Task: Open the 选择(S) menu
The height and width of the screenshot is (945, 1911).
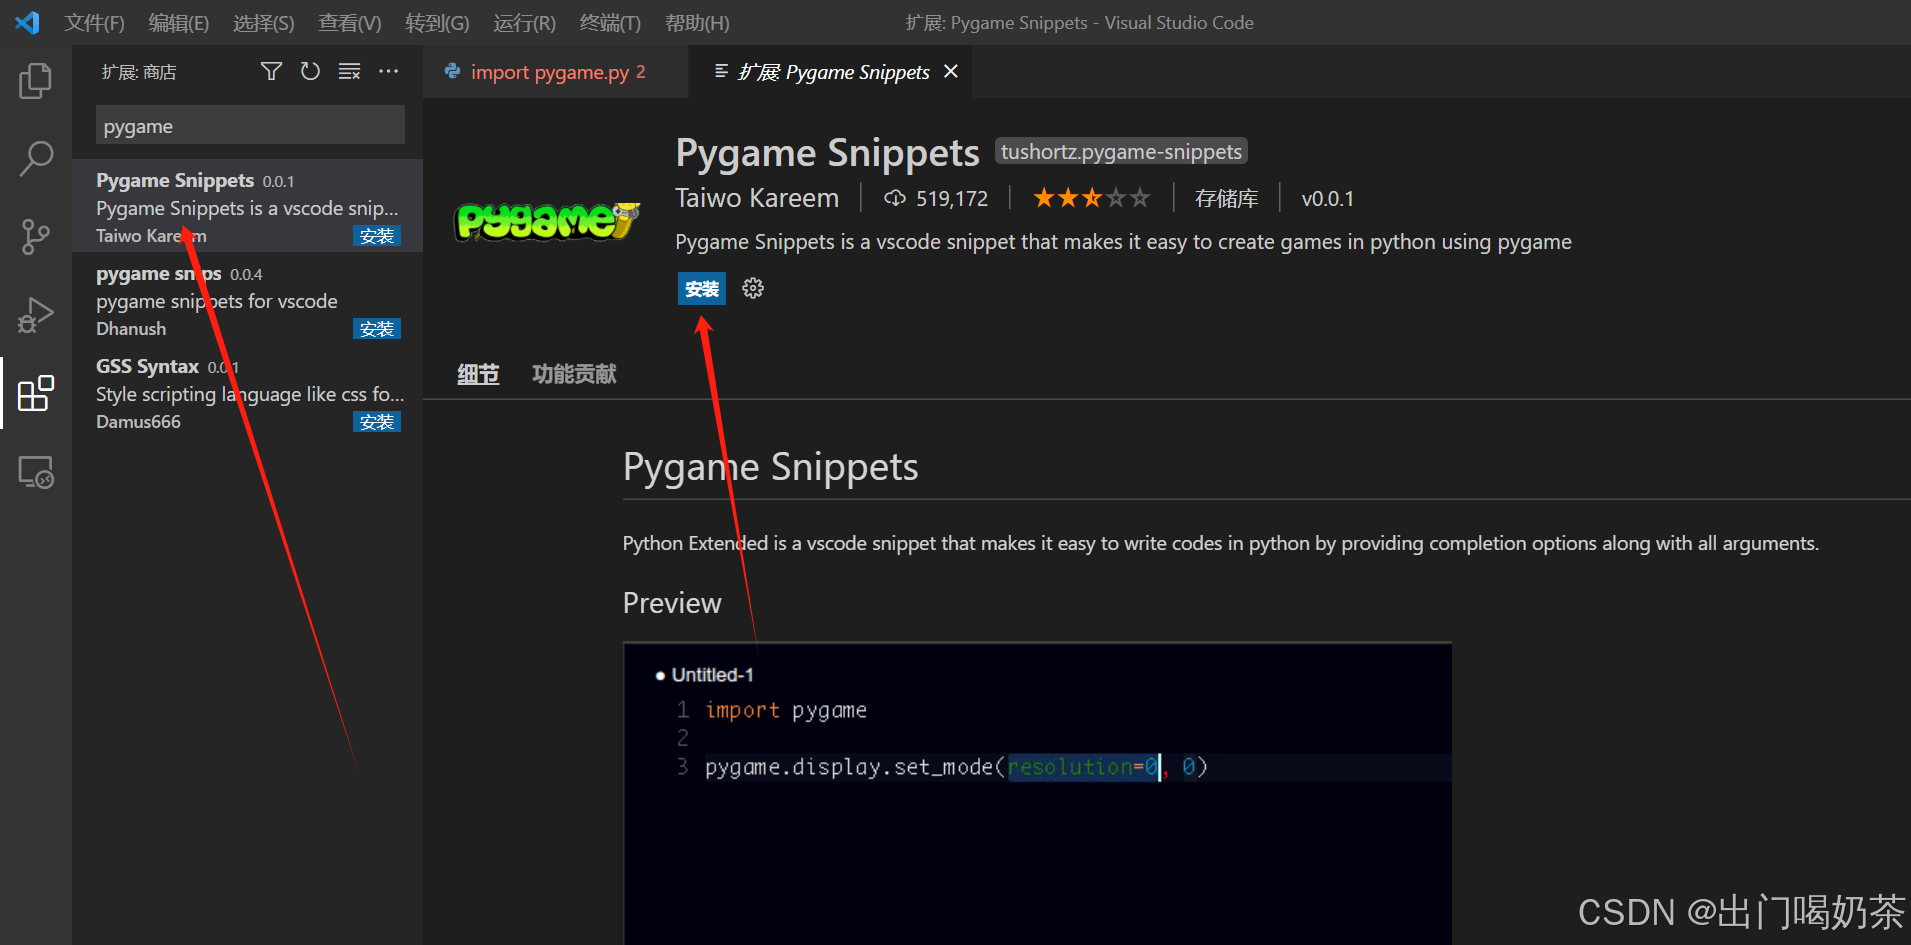Action: pos(264,22)
